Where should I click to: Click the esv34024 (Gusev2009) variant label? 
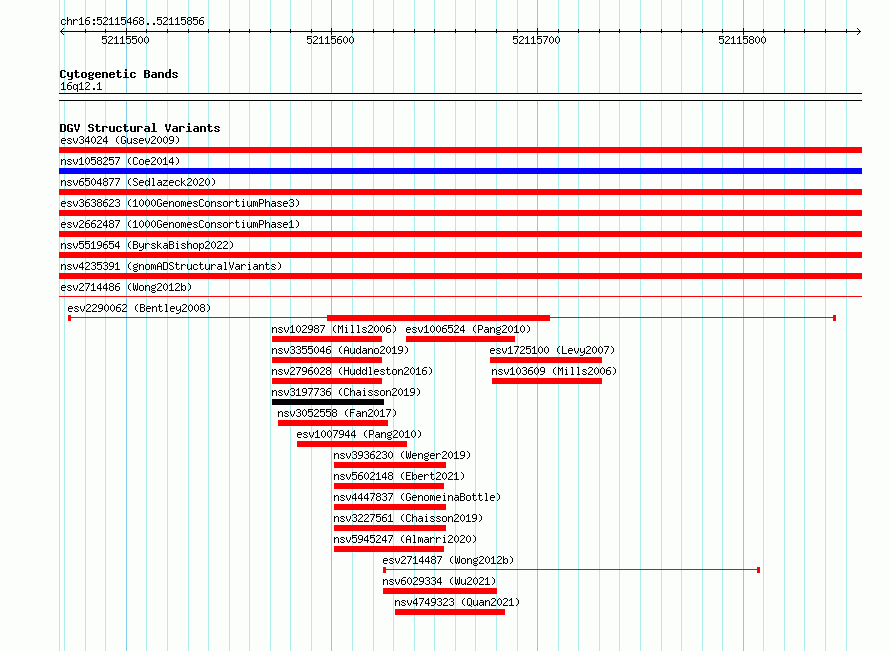pos(120,140)
